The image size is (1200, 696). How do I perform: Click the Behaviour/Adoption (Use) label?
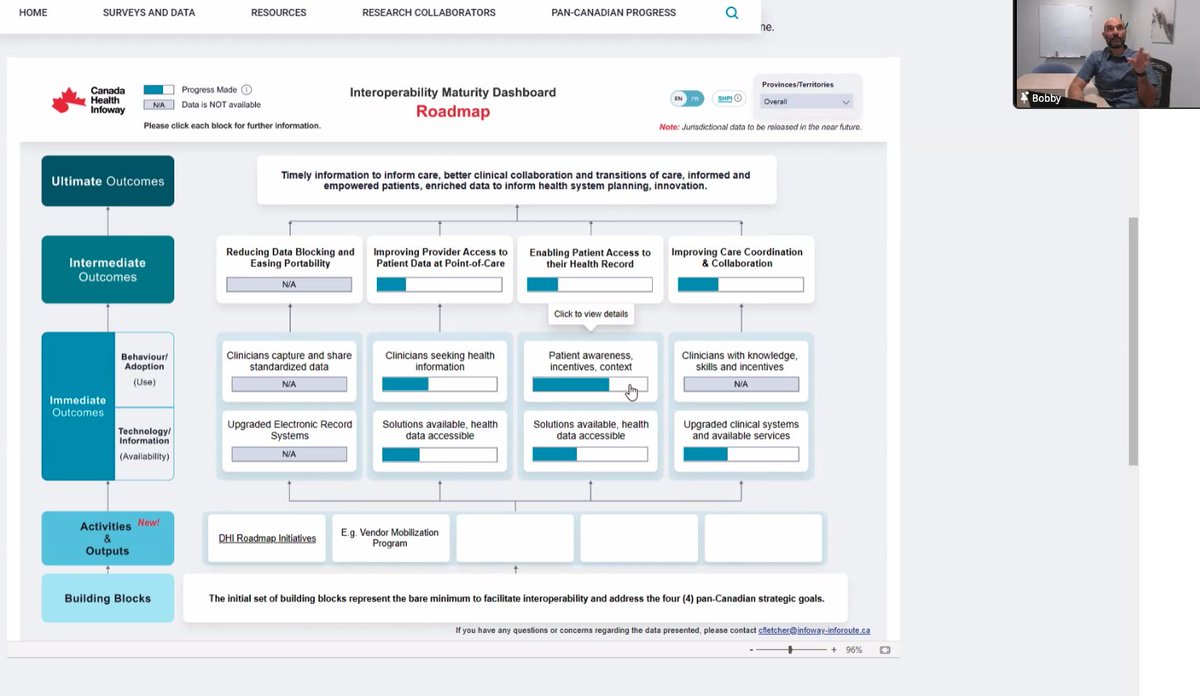click(x=144, y=369)
